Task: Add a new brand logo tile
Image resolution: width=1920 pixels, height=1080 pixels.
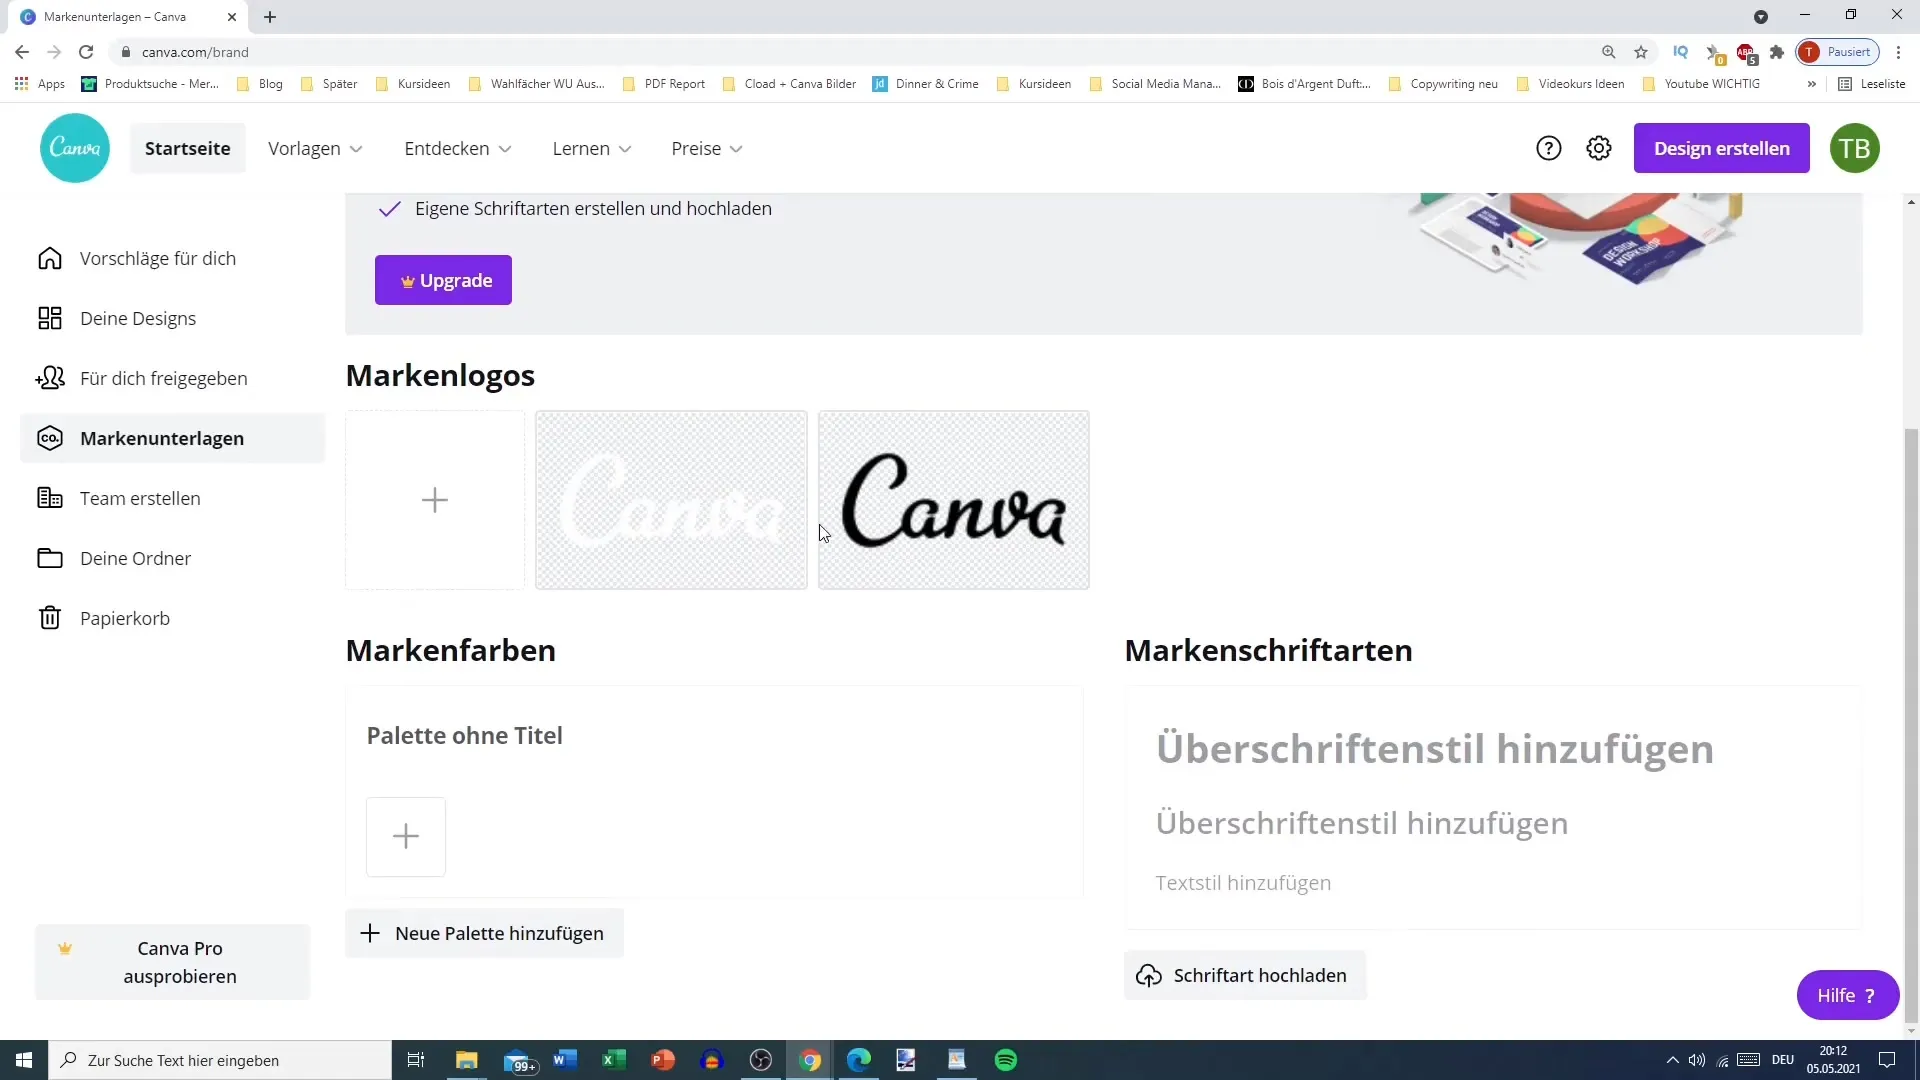Action: tap(435, 500)
